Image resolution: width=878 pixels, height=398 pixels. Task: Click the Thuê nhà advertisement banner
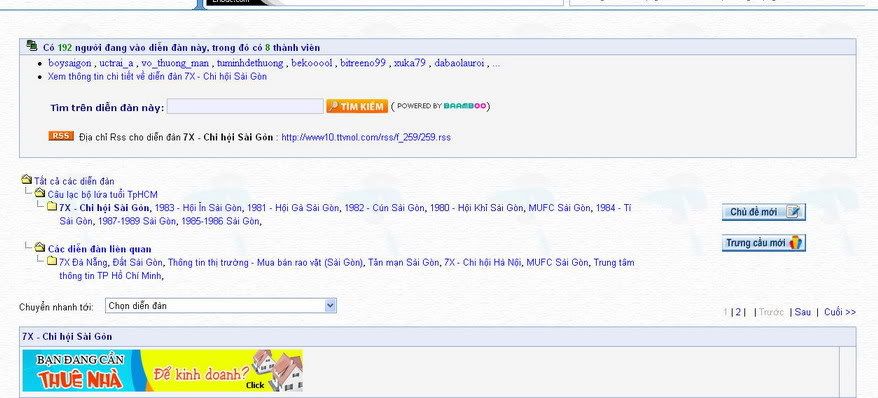tap(162, 370)
